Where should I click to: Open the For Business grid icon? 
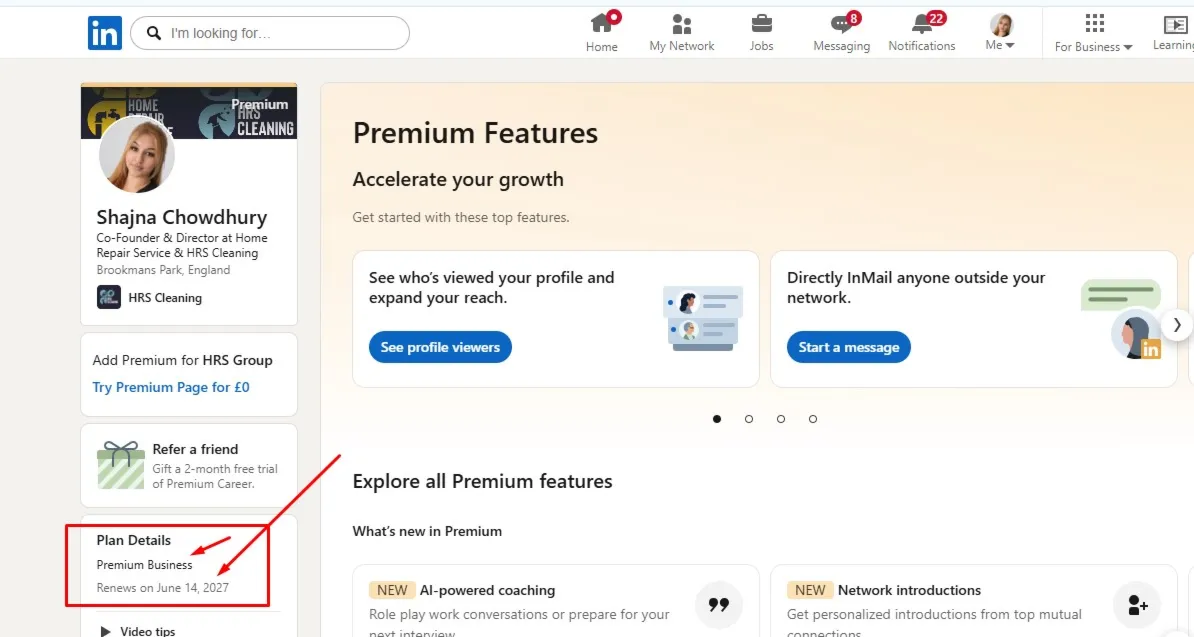[1094, 24]
